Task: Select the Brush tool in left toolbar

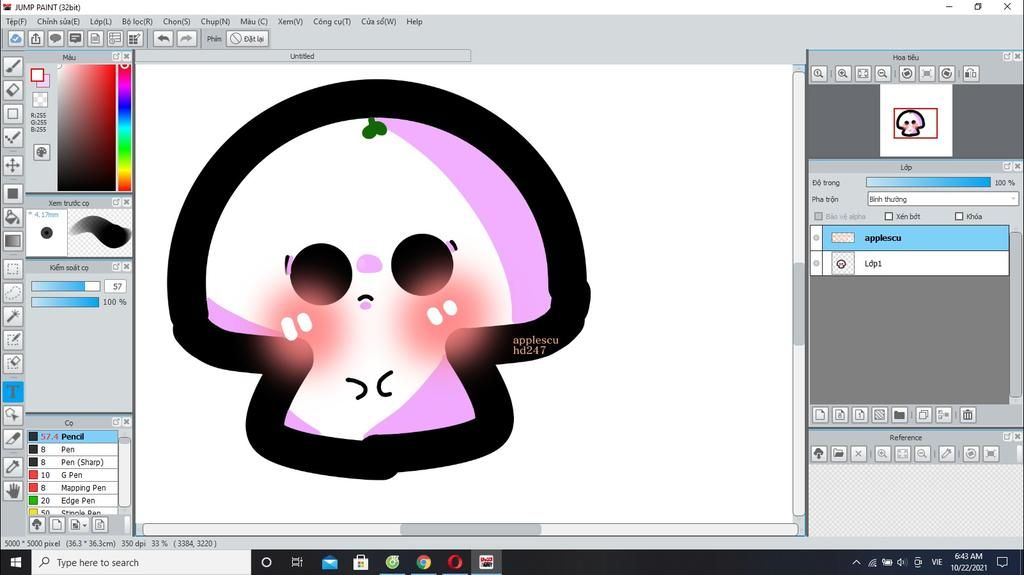Action: [12, 66]
